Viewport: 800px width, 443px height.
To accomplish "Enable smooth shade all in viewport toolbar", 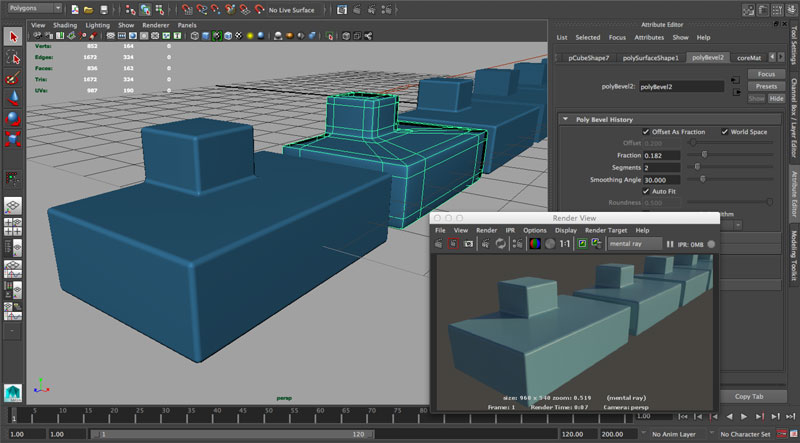I will pyautogui.click(x=206, y=36).
